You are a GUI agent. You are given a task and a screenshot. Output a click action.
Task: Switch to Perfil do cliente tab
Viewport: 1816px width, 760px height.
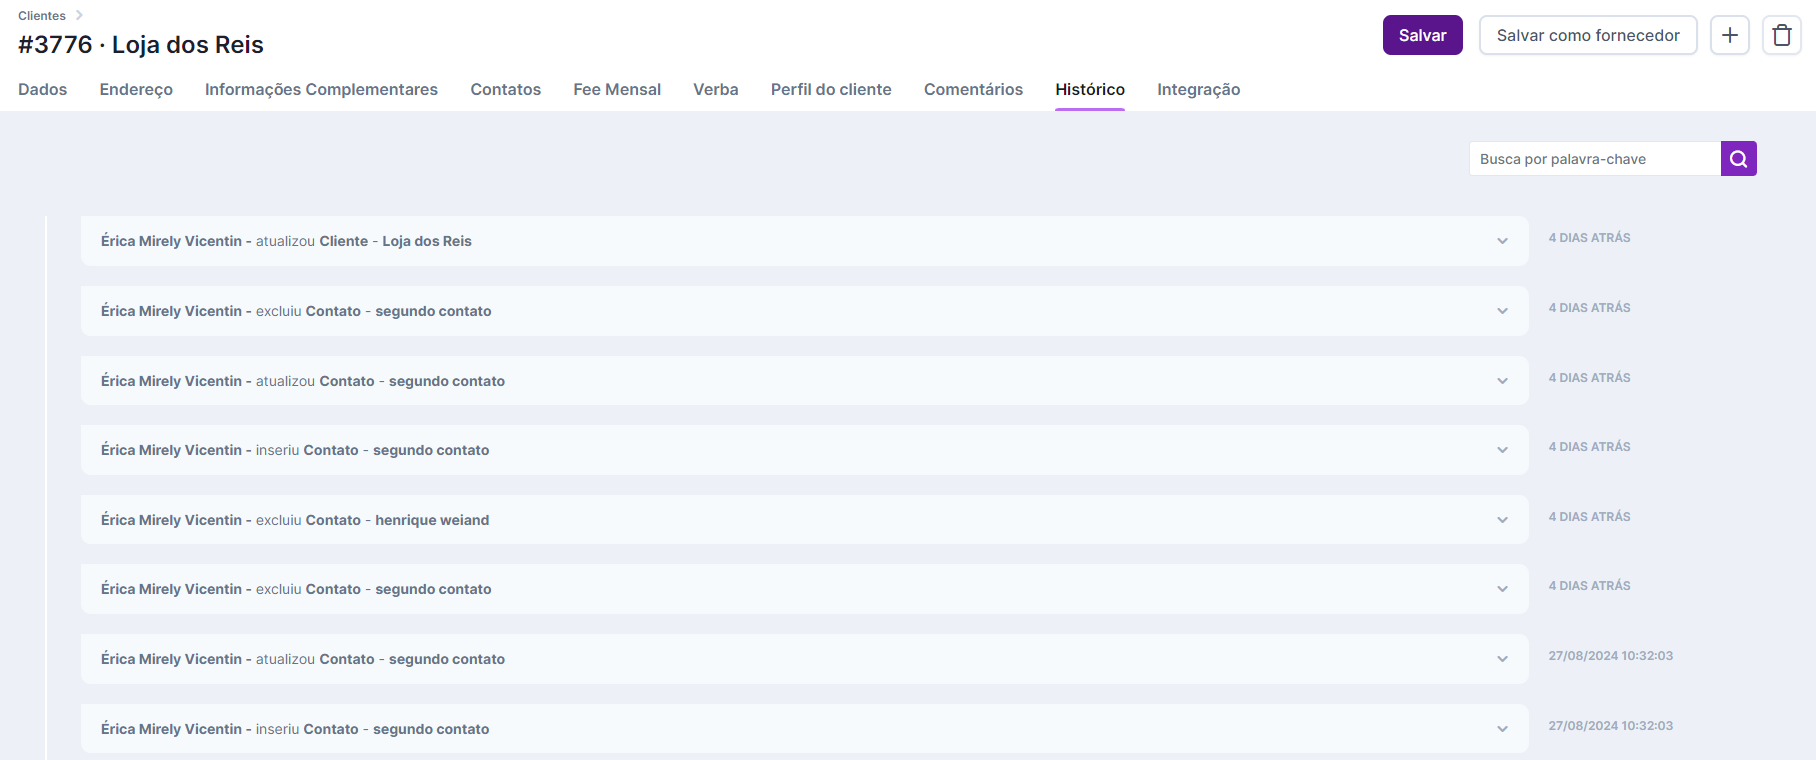831,90
